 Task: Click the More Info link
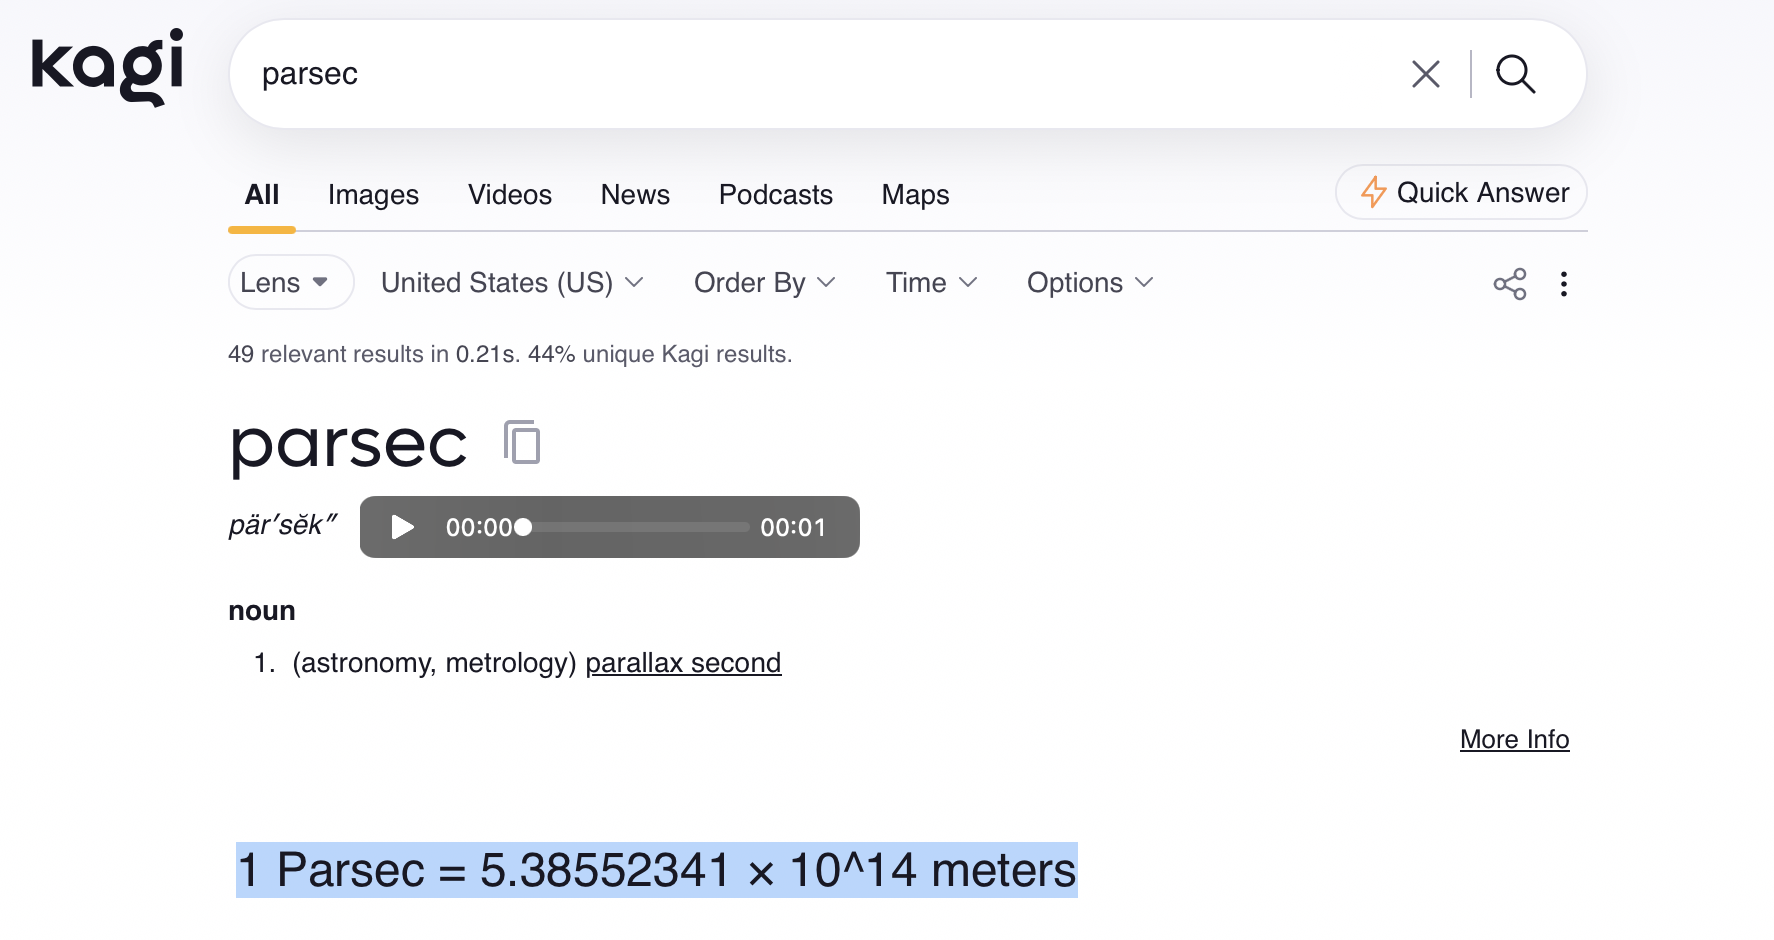(1514, 739)
